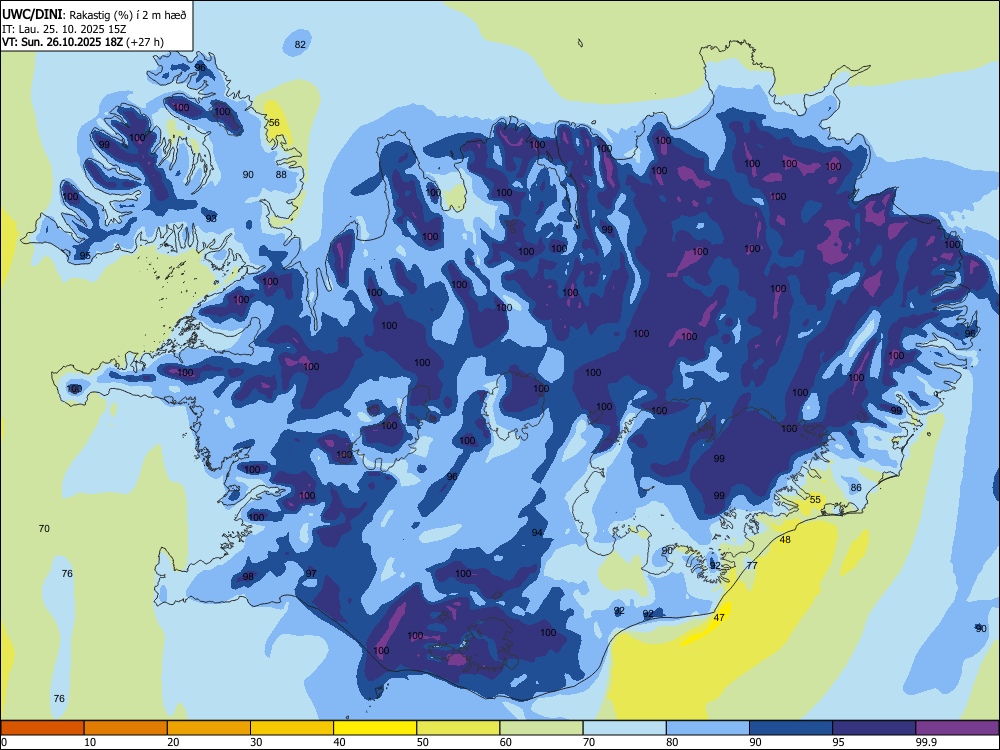Image resolution: width=1000 pixels, height=750 pixels.
Task: Click the orange 10–20 legend swatch
Action: [126, 728]
